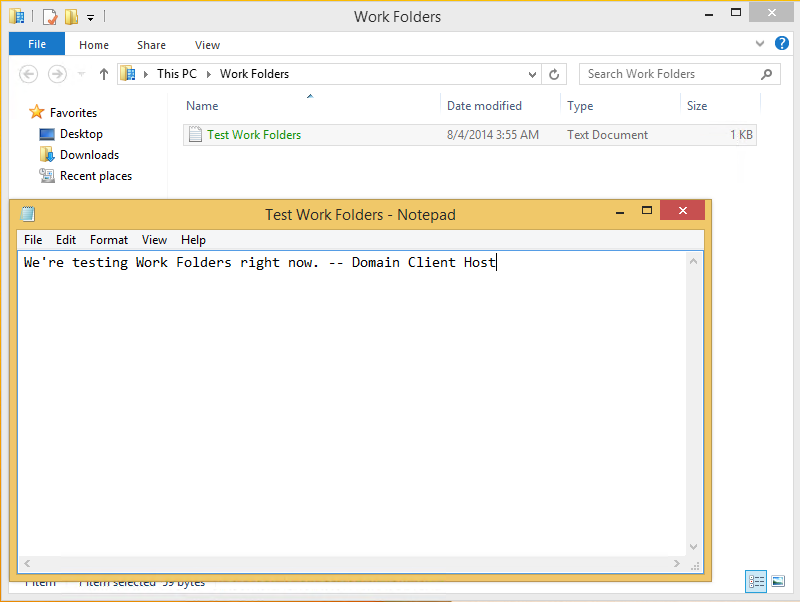The height and width of the screenshot is (602, 800).
Task: Click the Properties quick access icon
Action: 50,17
